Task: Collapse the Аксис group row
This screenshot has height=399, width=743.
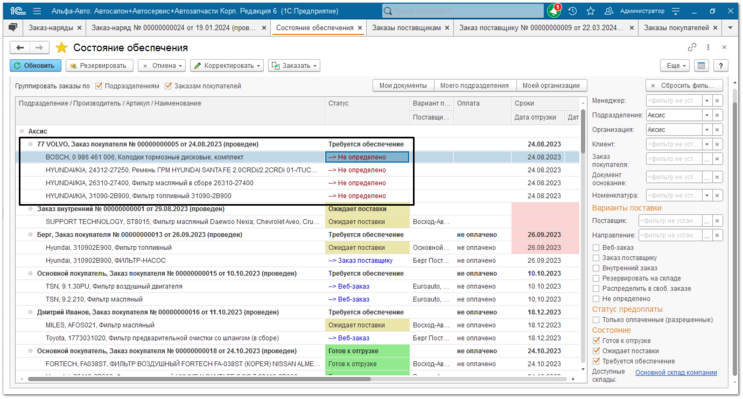Action: (x=22, y=131)
